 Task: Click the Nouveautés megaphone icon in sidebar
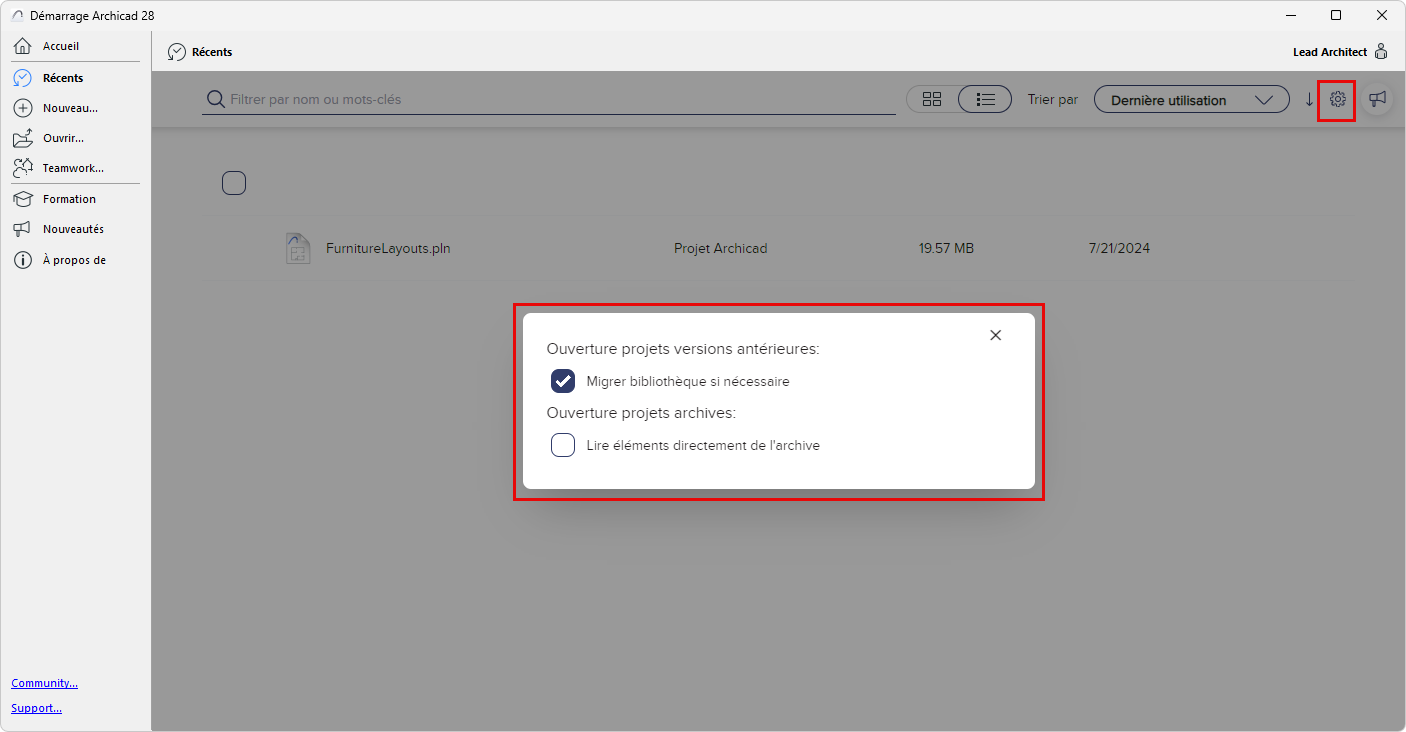[23, 229]
